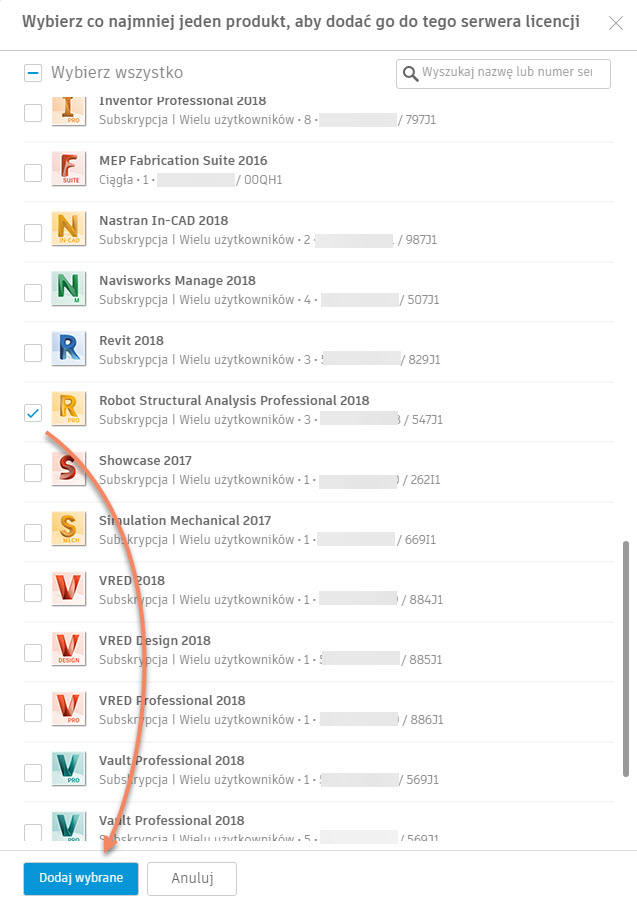Click the search magnifier icon
This screenshot has height=902, width=637.
coord(410,73)
